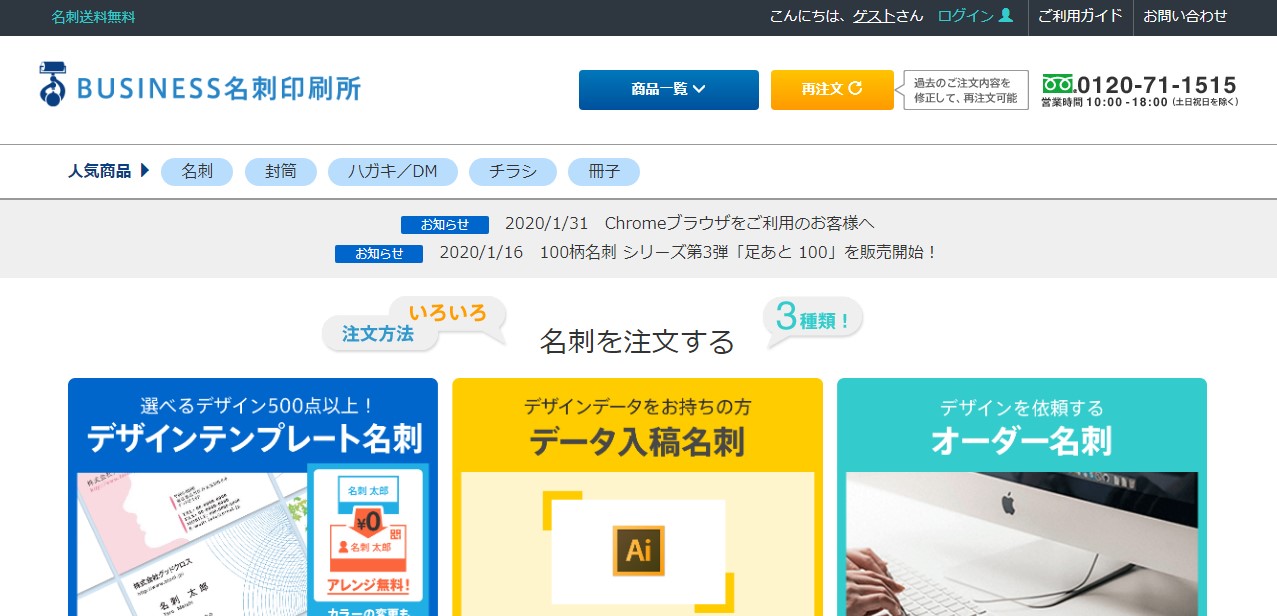This screenshot has width=1277, height=616.
Task: Select the 冊子 category pill
Action: (604, 172)
